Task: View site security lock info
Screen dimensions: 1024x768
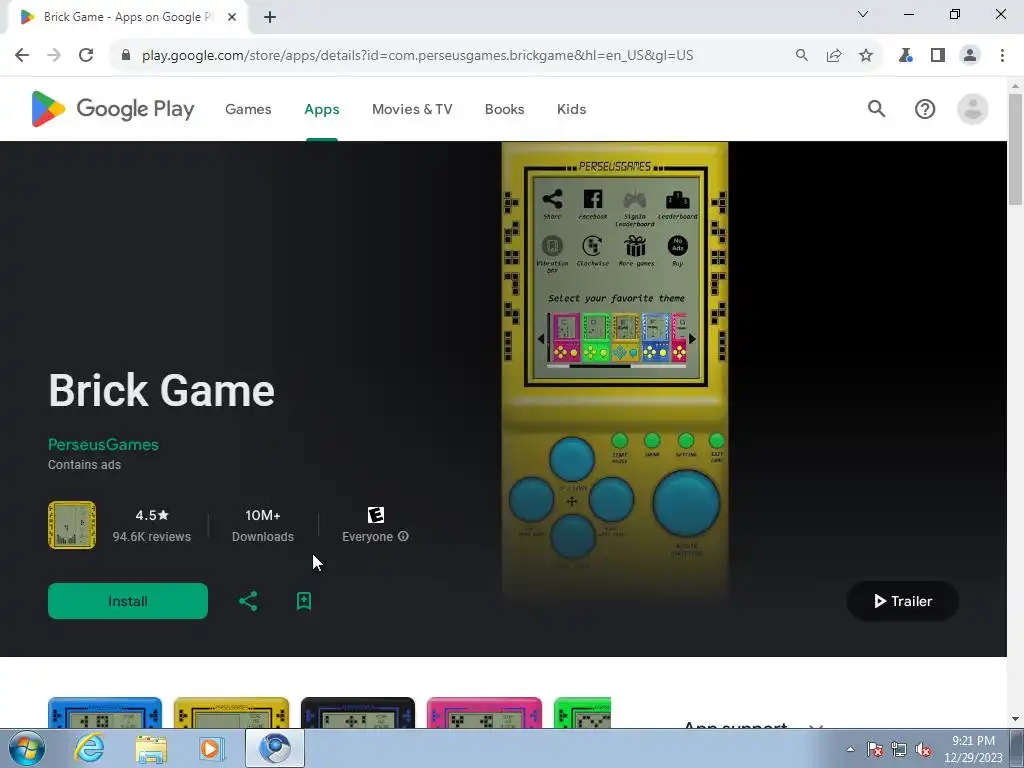Action: point(126,55)
